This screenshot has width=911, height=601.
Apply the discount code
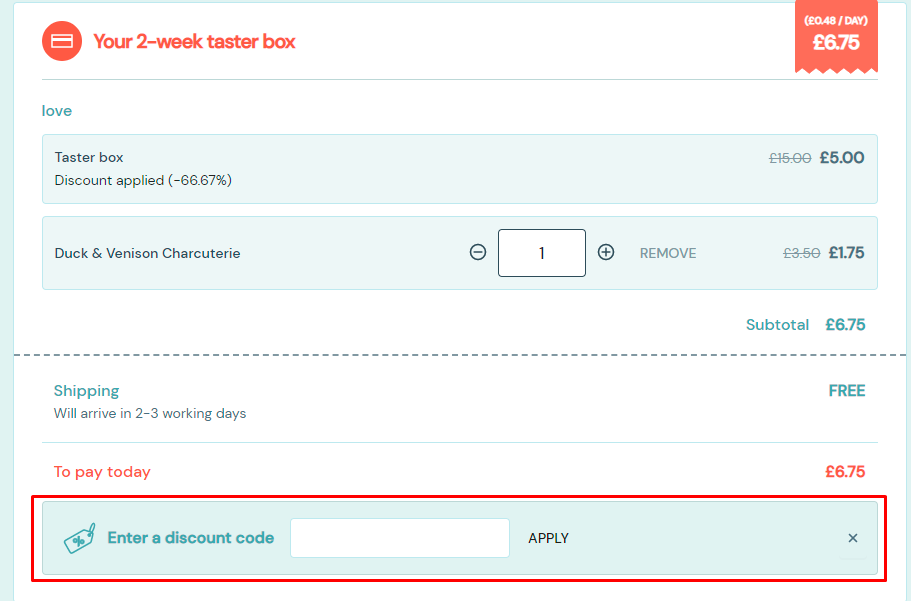pos(548,538)
